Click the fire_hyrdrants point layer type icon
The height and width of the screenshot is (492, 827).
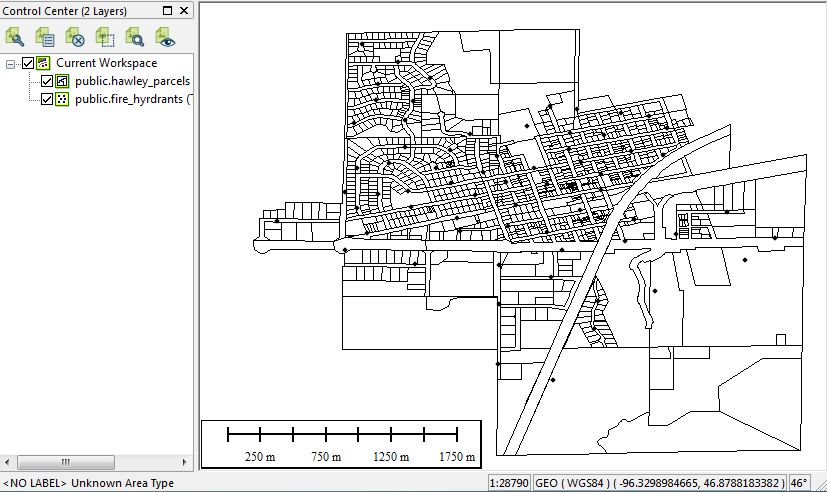(x=62, y=99)
